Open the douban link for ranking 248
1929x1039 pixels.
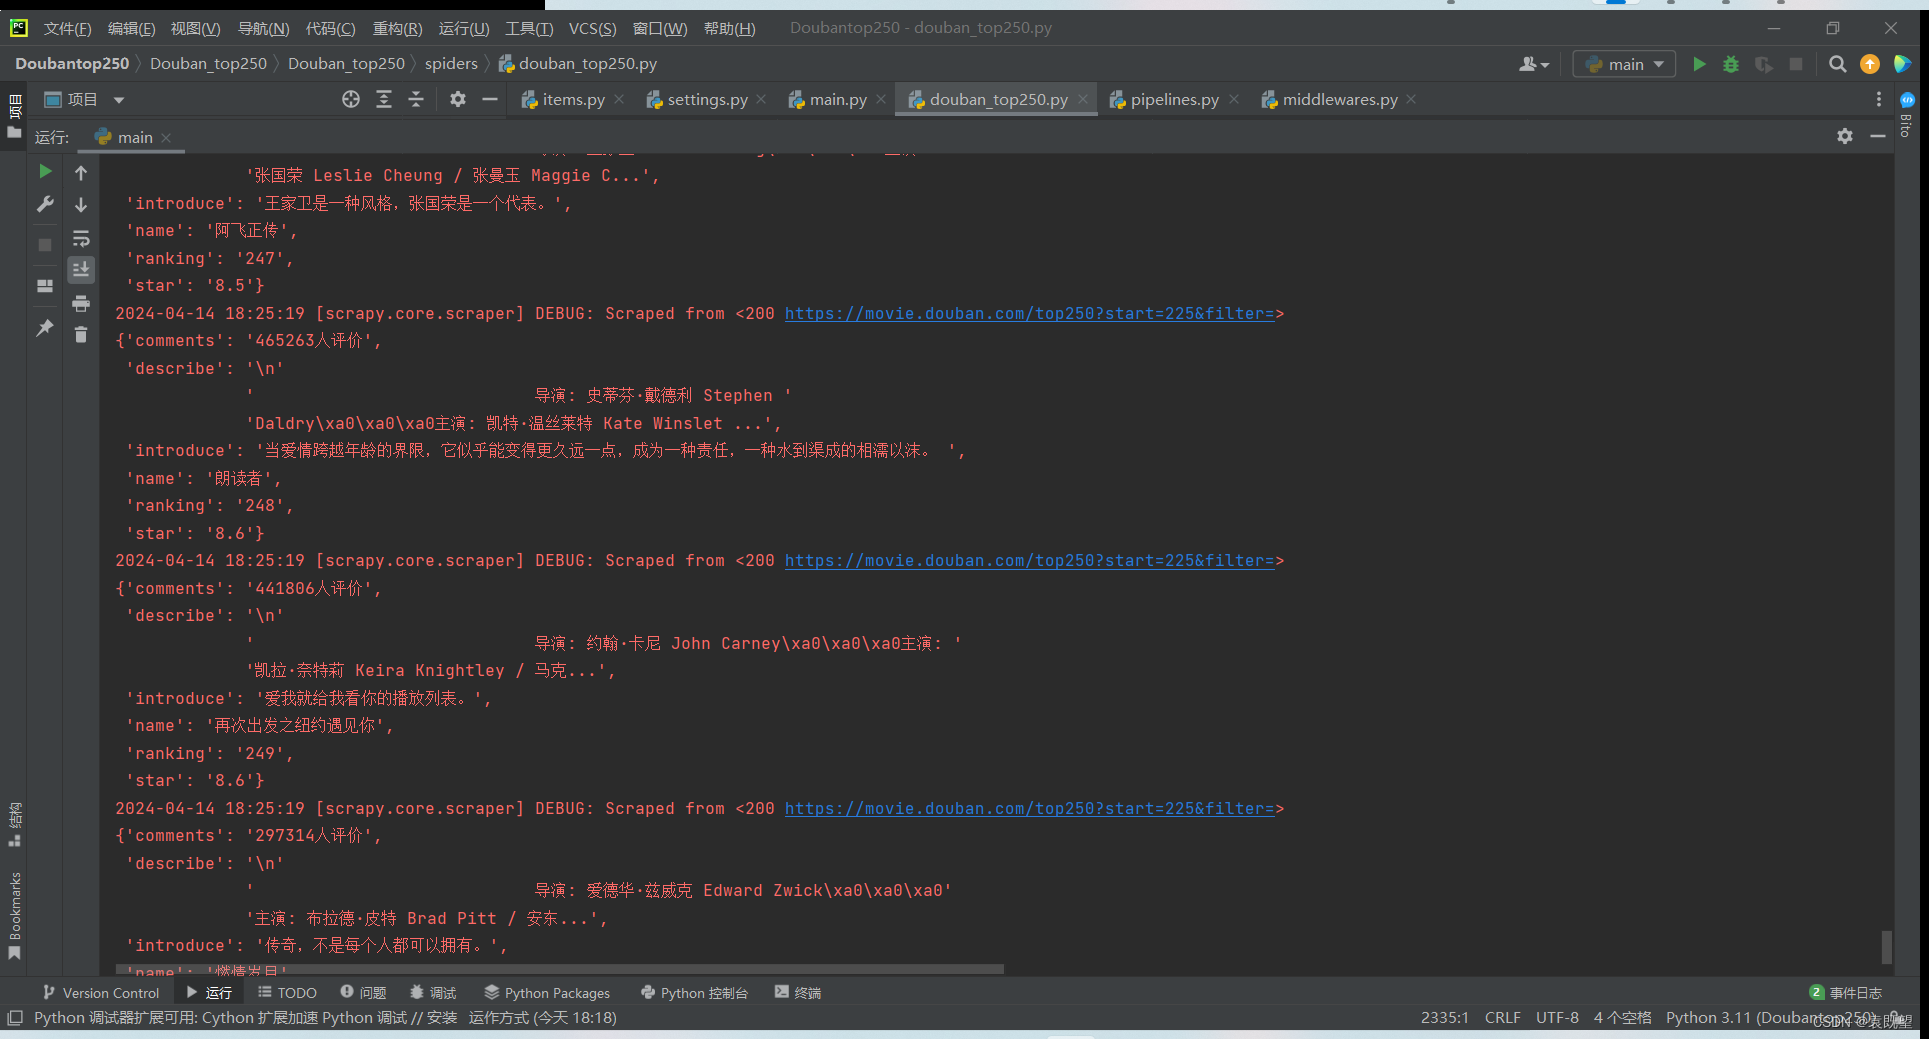click(x=1029, y=313)
